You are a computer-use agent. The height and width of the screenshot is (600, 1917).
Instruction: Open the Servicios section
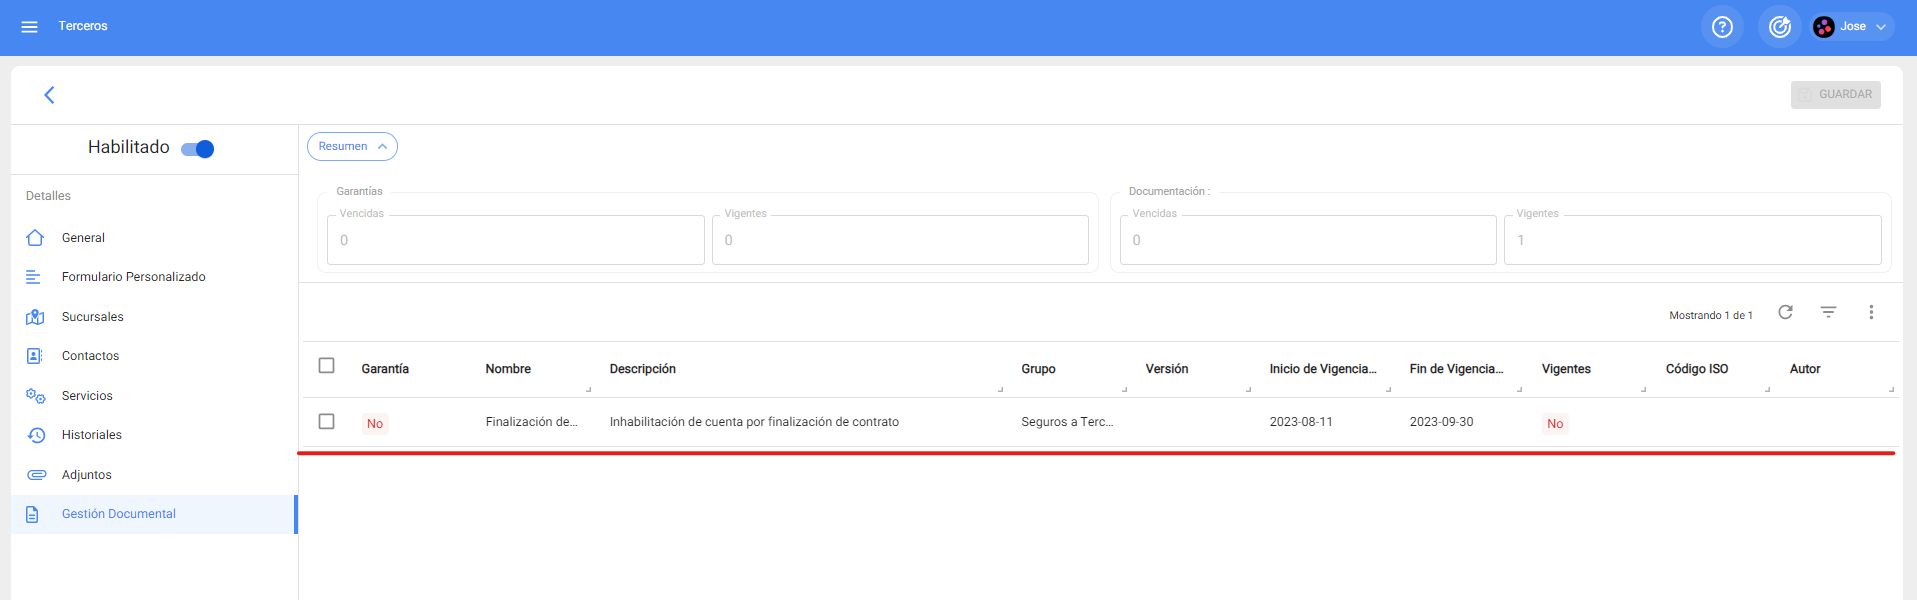pos(87,396)
